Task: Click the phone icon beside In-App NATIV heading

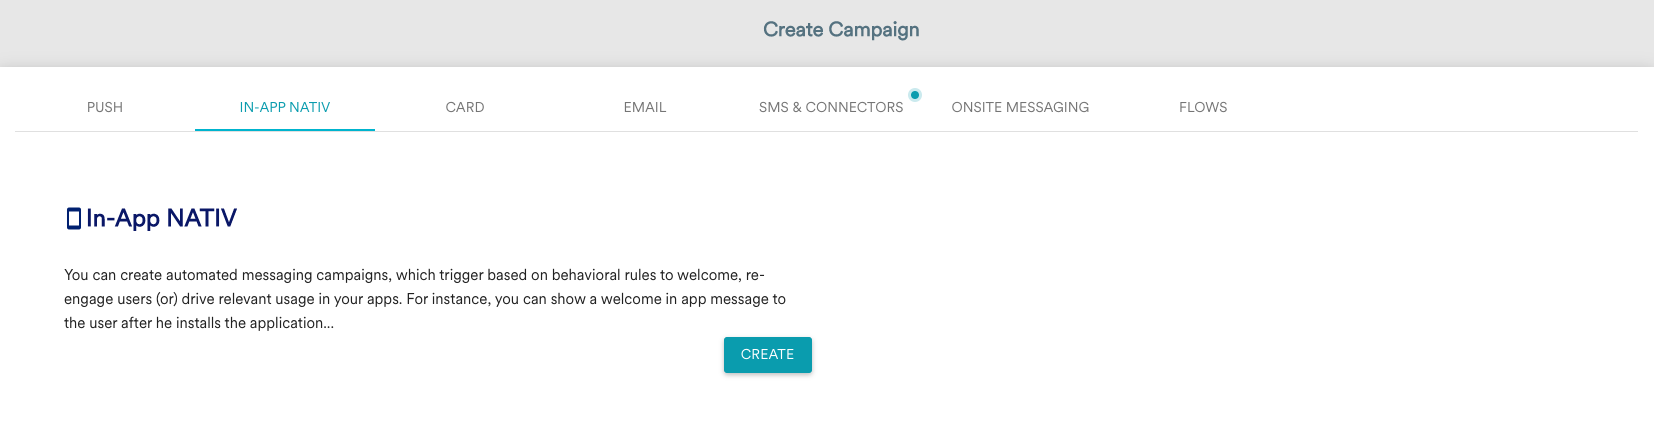Action: click(73, 218)
